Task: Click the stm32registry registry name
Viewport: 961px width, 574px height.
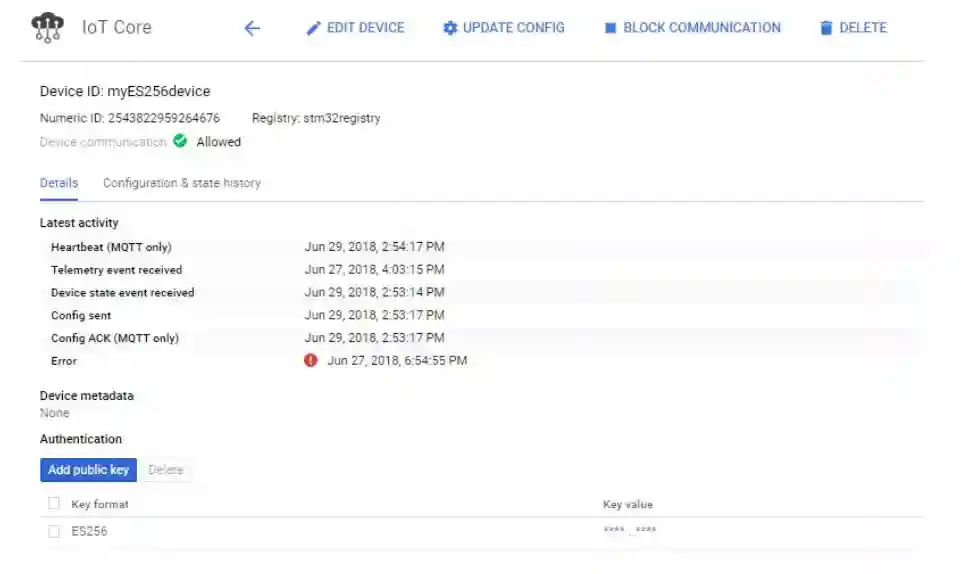Action: click(341, 118)
